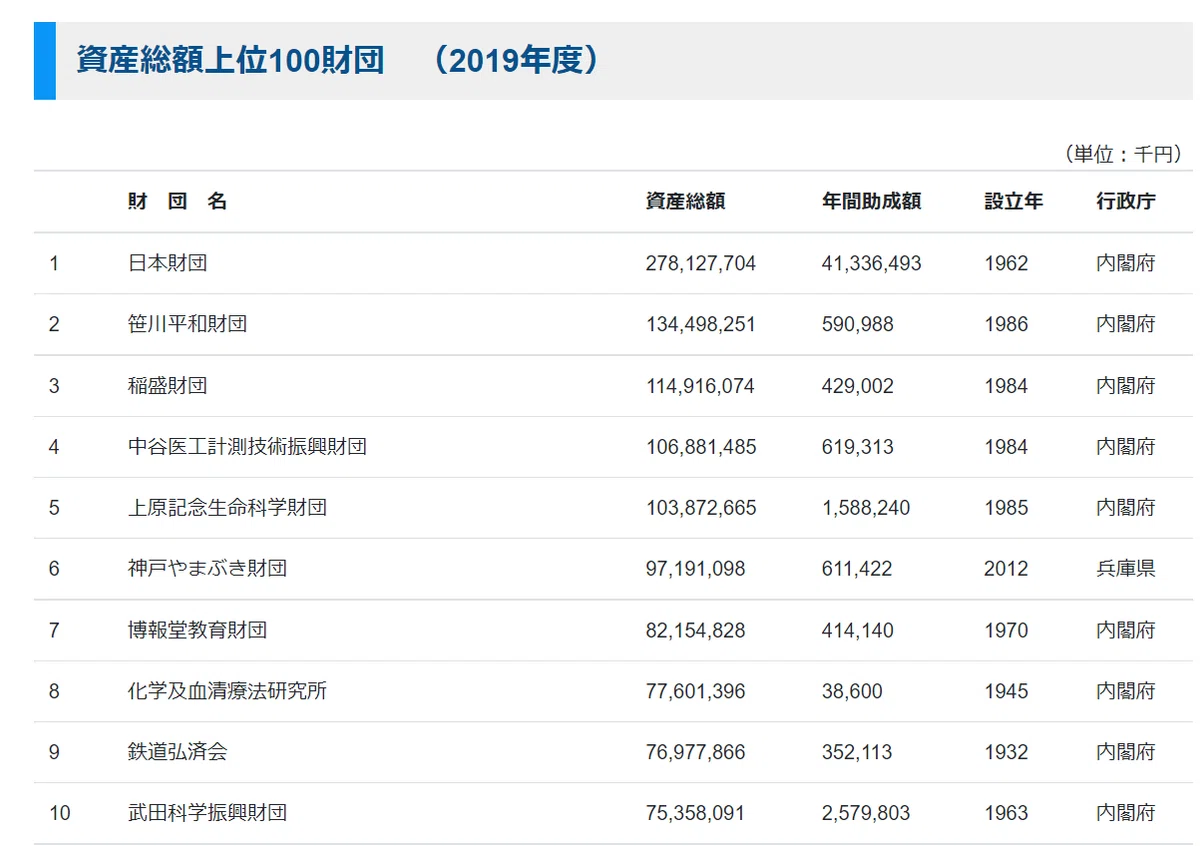Click the asset value 77,601,396
Image resolution: width=1200 pixels, height=846 pixels.
[x=696, y=691]
